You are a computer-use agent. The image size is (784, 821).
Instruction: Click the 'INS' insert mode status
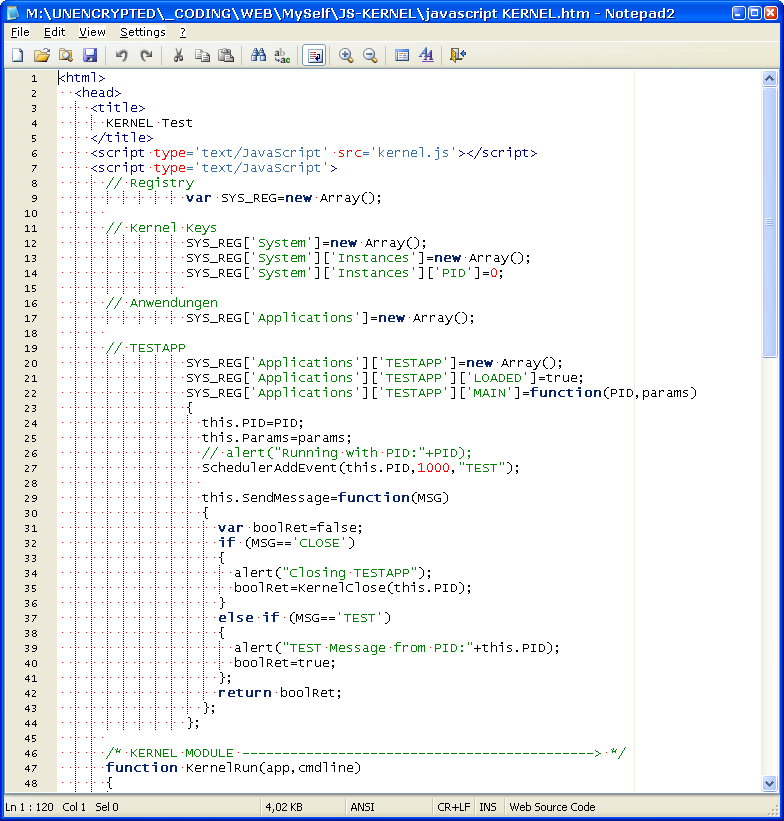coord(488,807)
